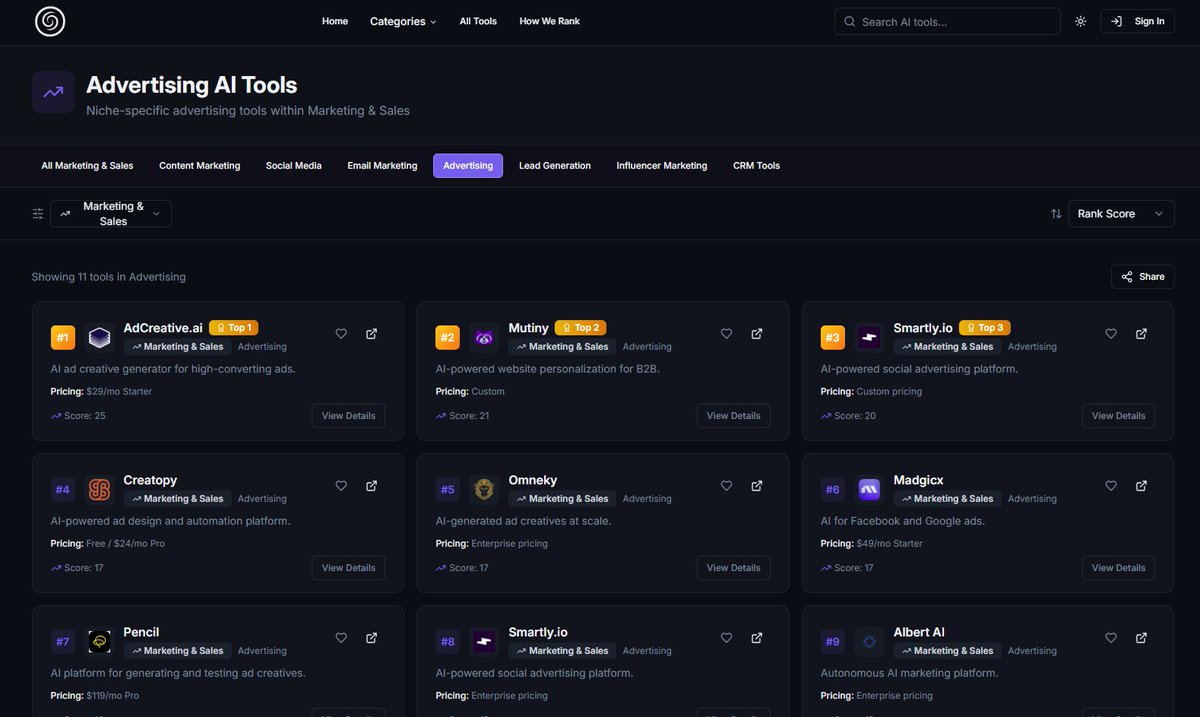Open All Tools page
Viewport: 1200px width, 717px height.
click(x=478, y=21)
